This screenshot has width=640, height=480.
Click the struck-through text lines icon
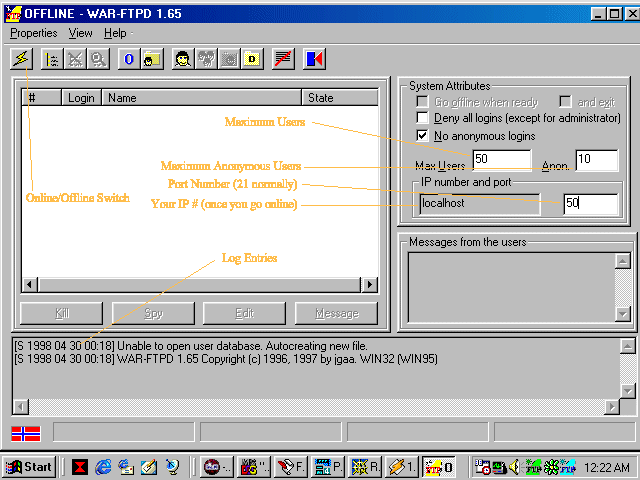[x=283, y=59]
